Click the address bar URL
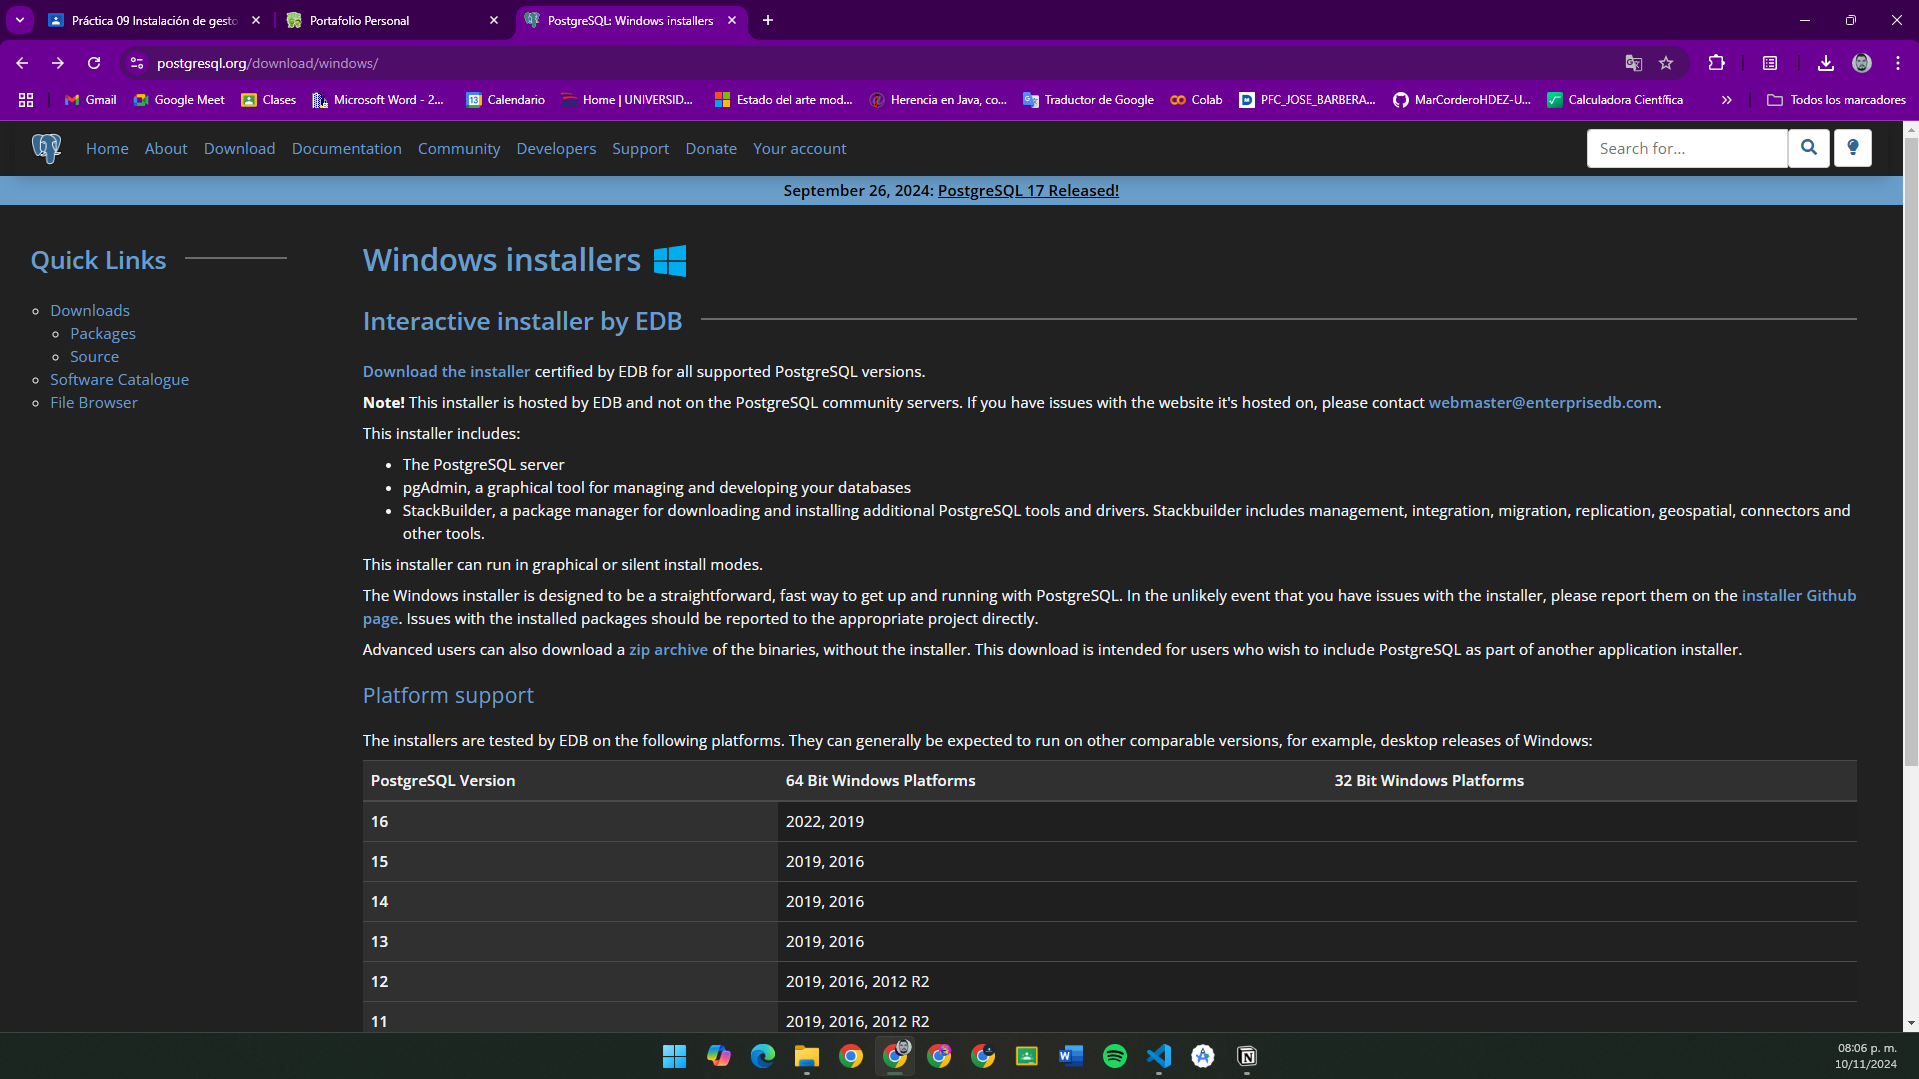This screenshot has height=1079, width=1919. coord(267,63)
